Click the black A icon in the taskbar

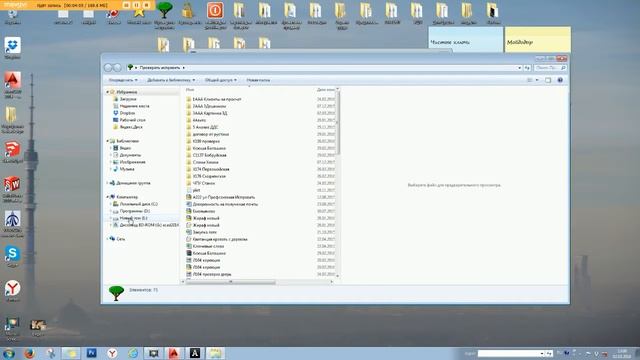(x=195, y=353)
